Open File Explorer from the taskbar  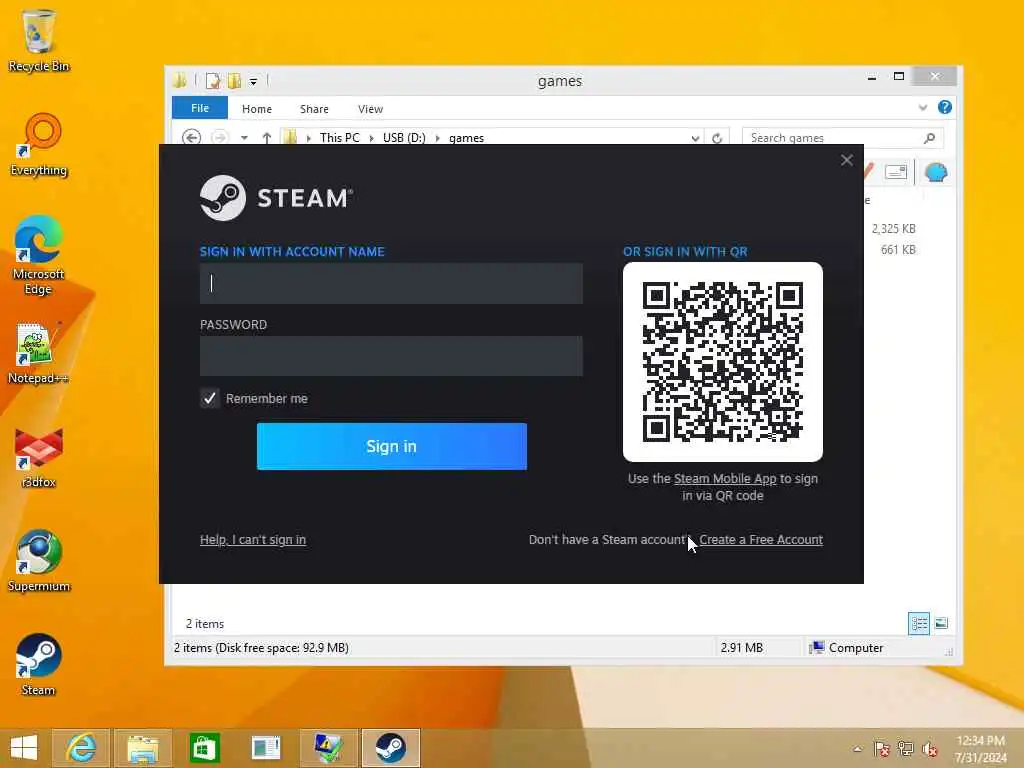pyautogui.click(x=142, y=748)
